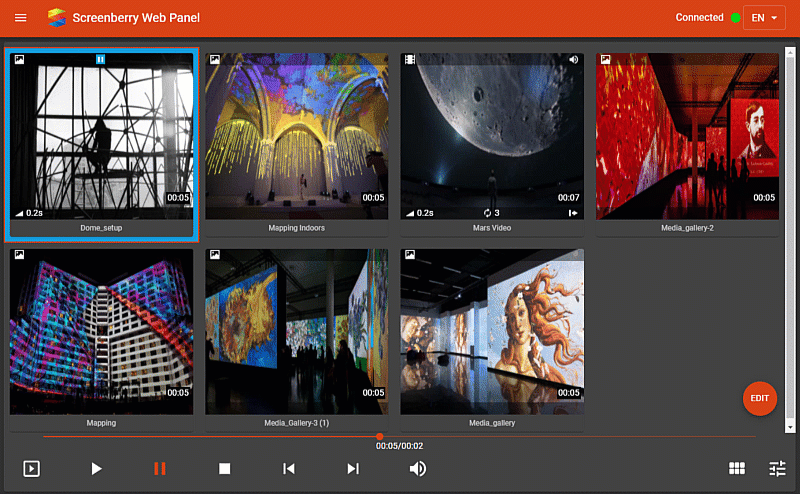Image resolution: width=800 pixels, height=494 pixels.
Task: Select the Media_gallery-2 thumbnail
Action: (x=687, y=136)
